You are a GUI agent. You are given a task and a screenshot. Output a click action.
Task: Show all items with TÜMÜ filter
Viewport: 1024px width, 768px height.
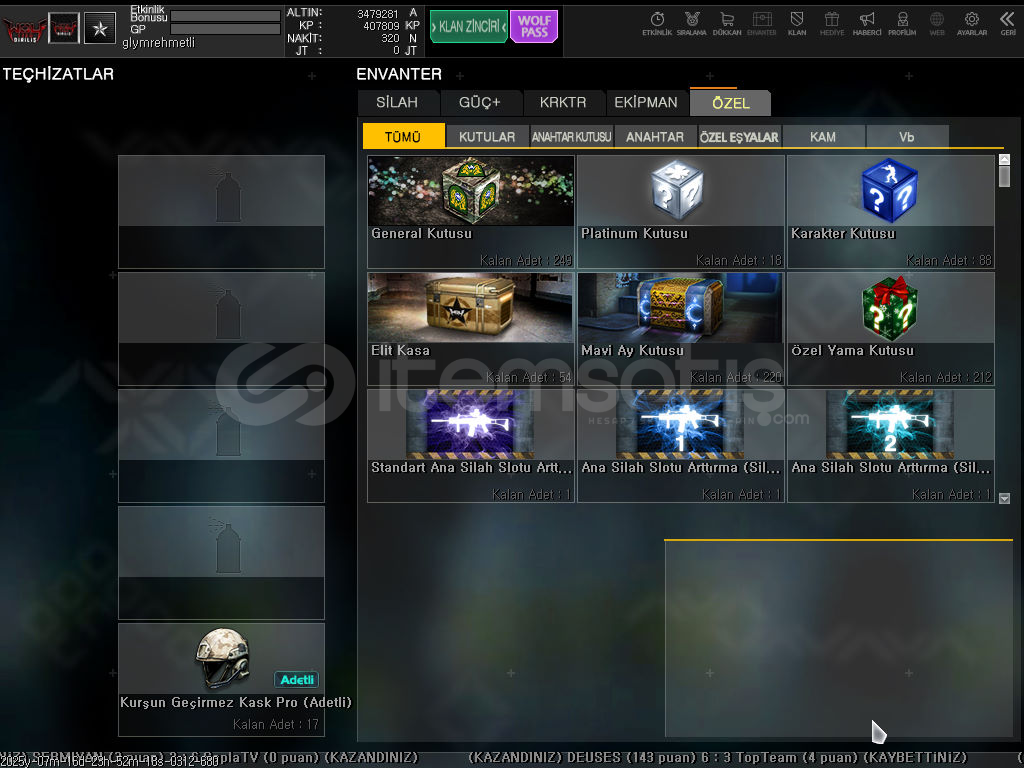(404, 136)
